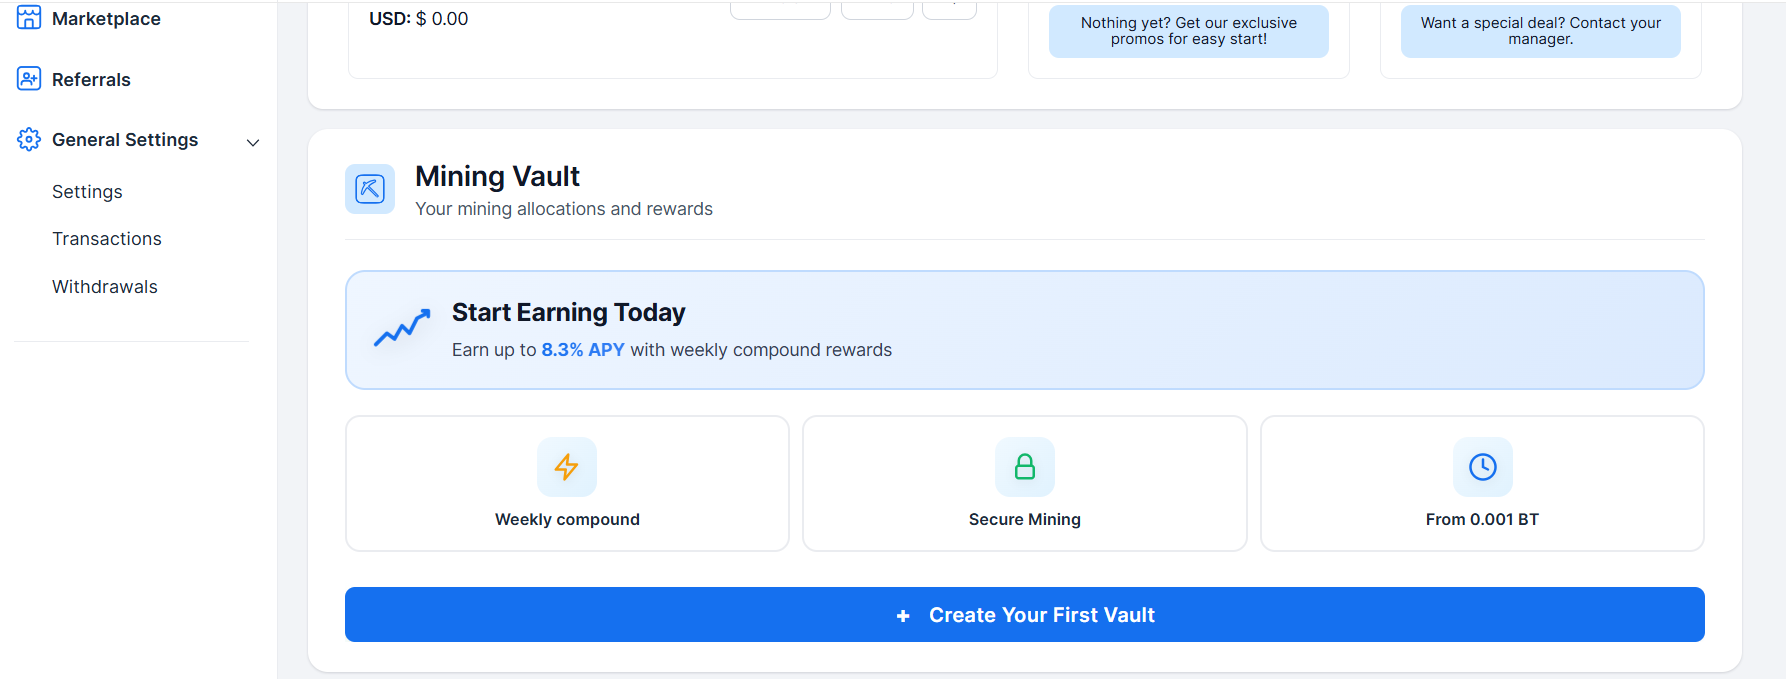The image size is (1786, 679).
Task: Collapse the General Settings section chevron
Action: coord(253,142)
